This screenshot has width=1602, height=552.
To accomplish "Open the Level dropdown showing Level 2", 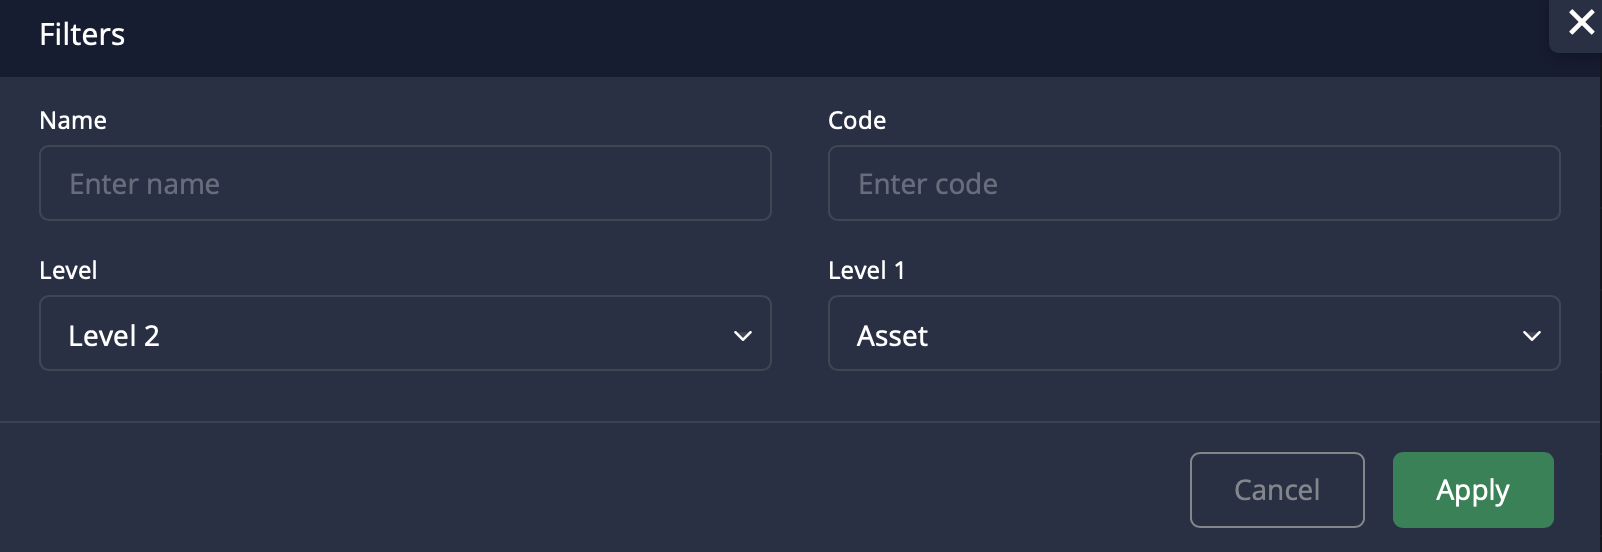I will pyautogui.click(x=405, y=334).
